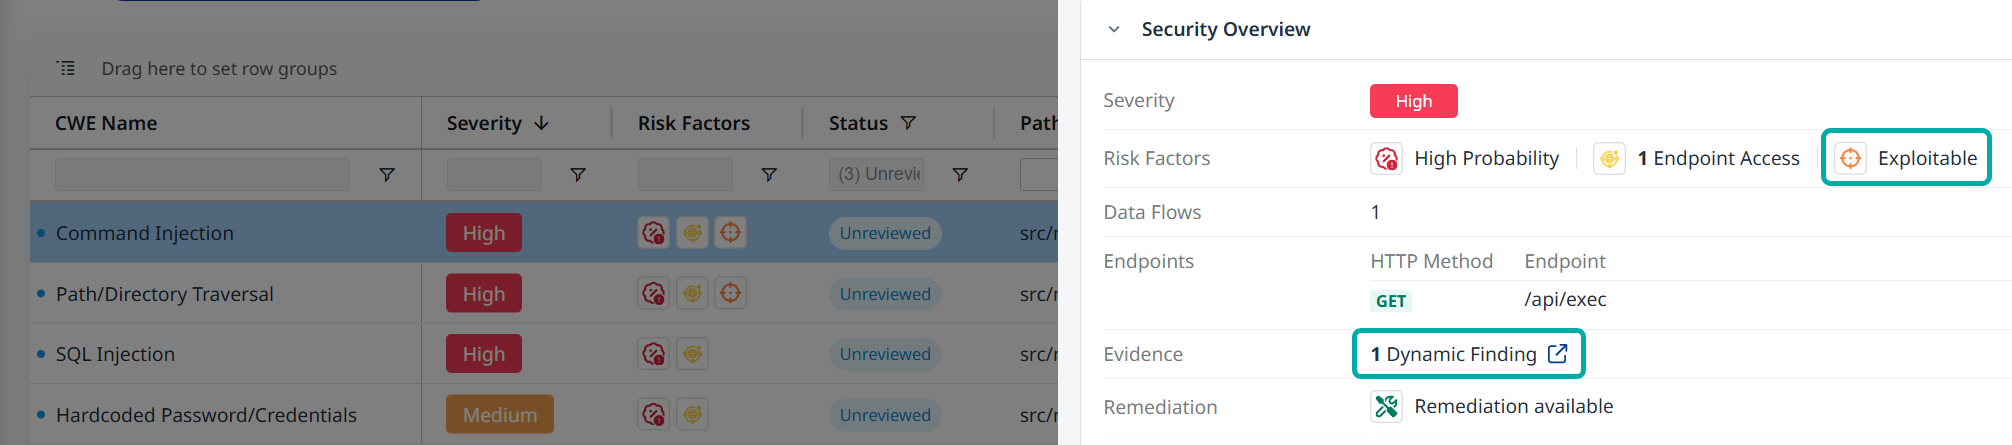The image size is (2012, 445).
Task: Click the row groups list icon
Action: [x=66, y=68]
